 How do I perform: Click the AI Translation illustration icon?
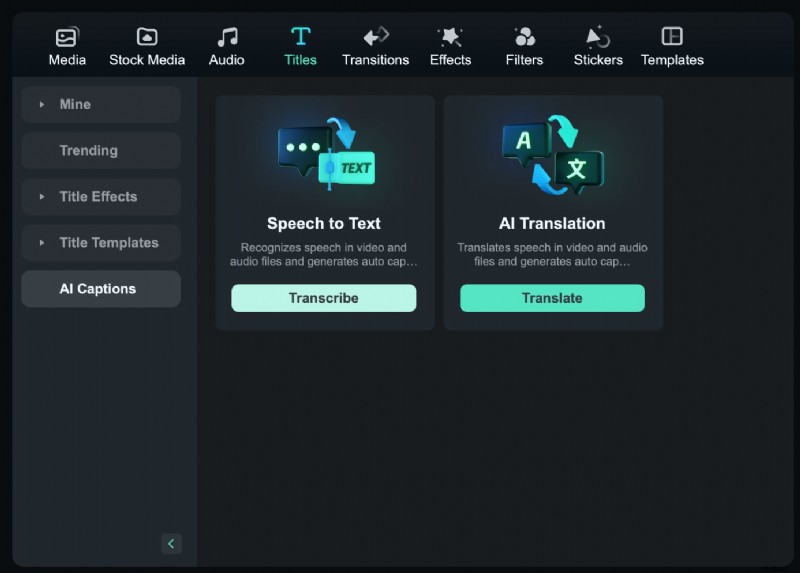[x=552, y=155]
